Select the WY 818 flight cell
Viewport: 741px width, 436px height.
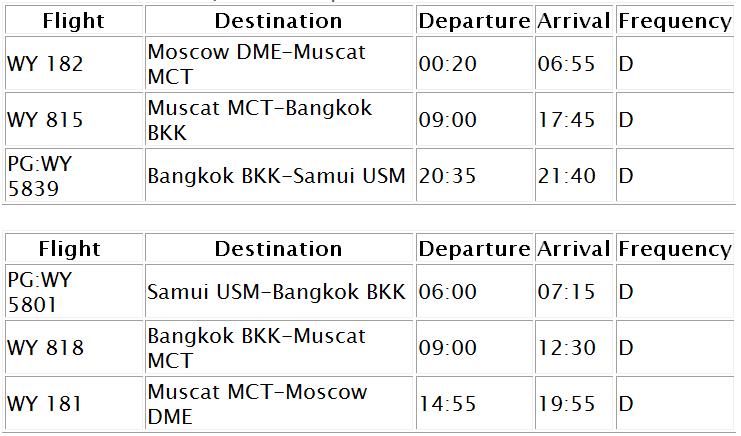tap(74, 347)
